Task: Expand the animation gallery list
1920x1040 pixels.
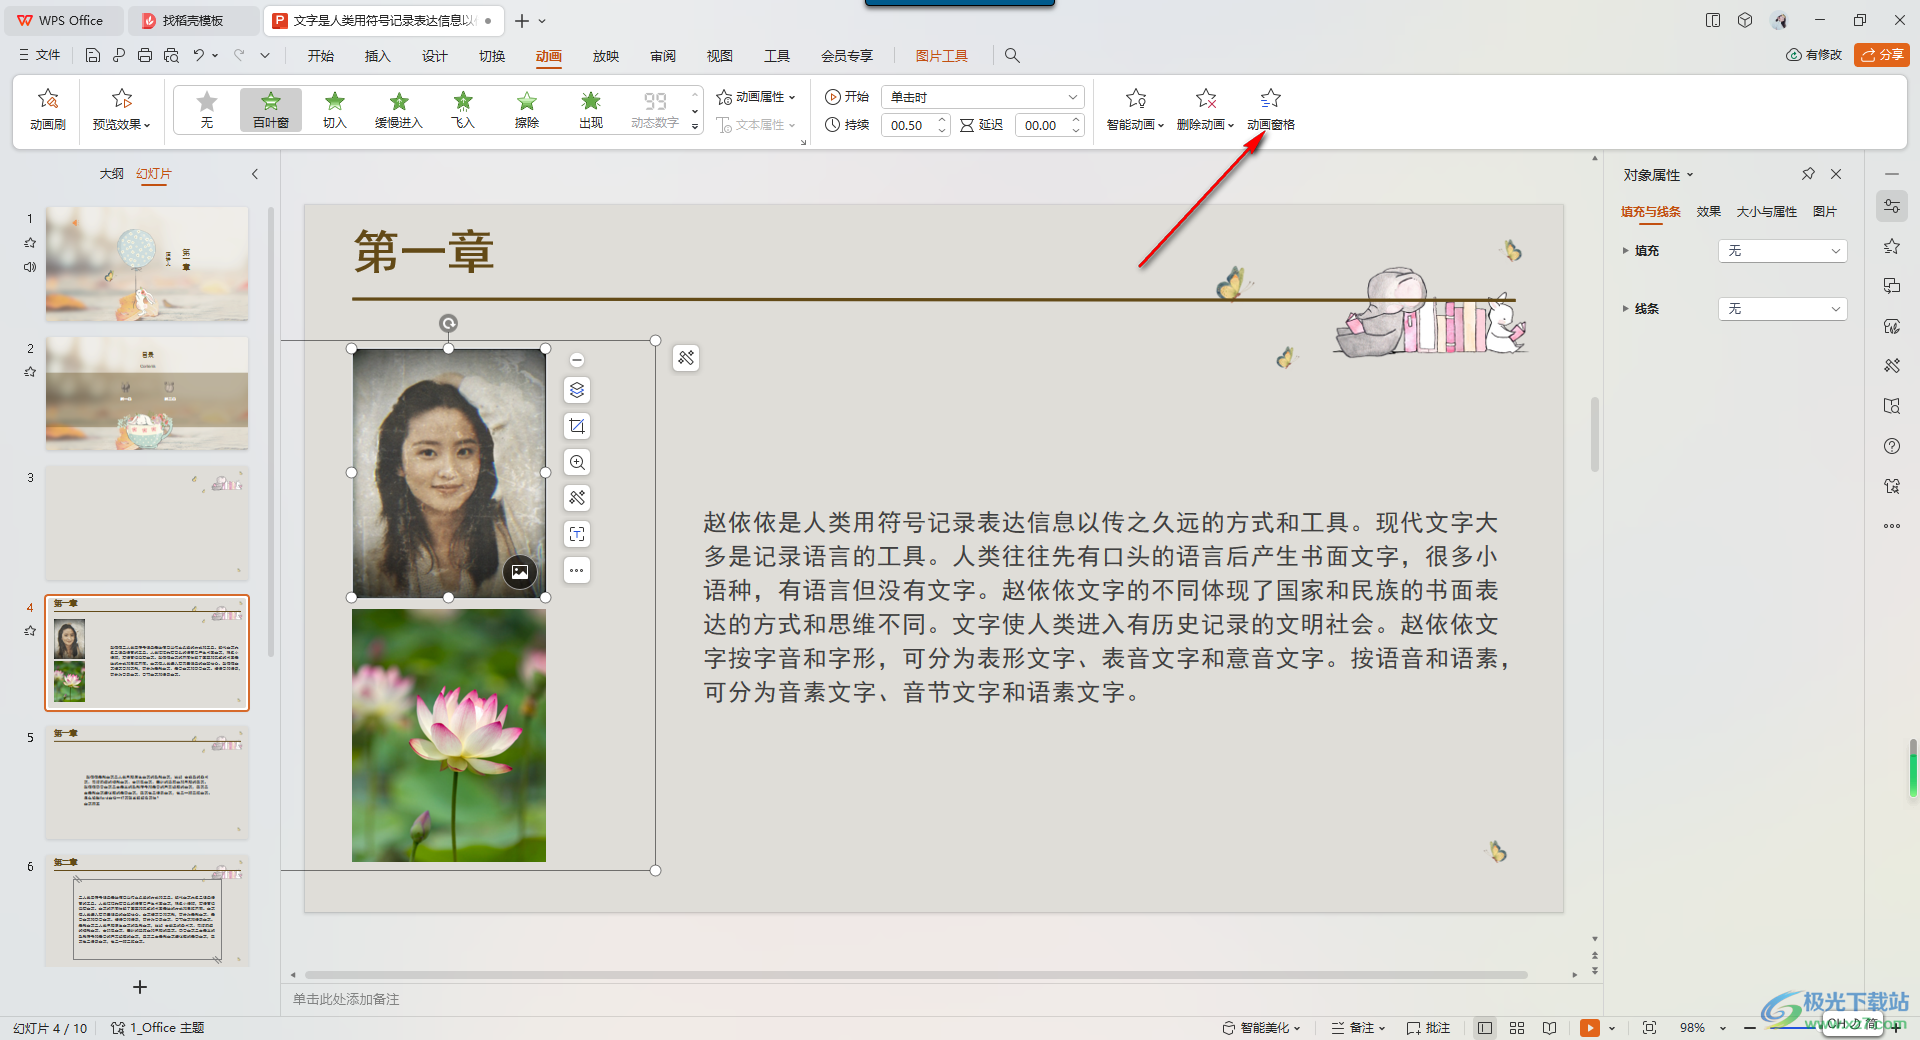Action: click(x=695, y=127)
